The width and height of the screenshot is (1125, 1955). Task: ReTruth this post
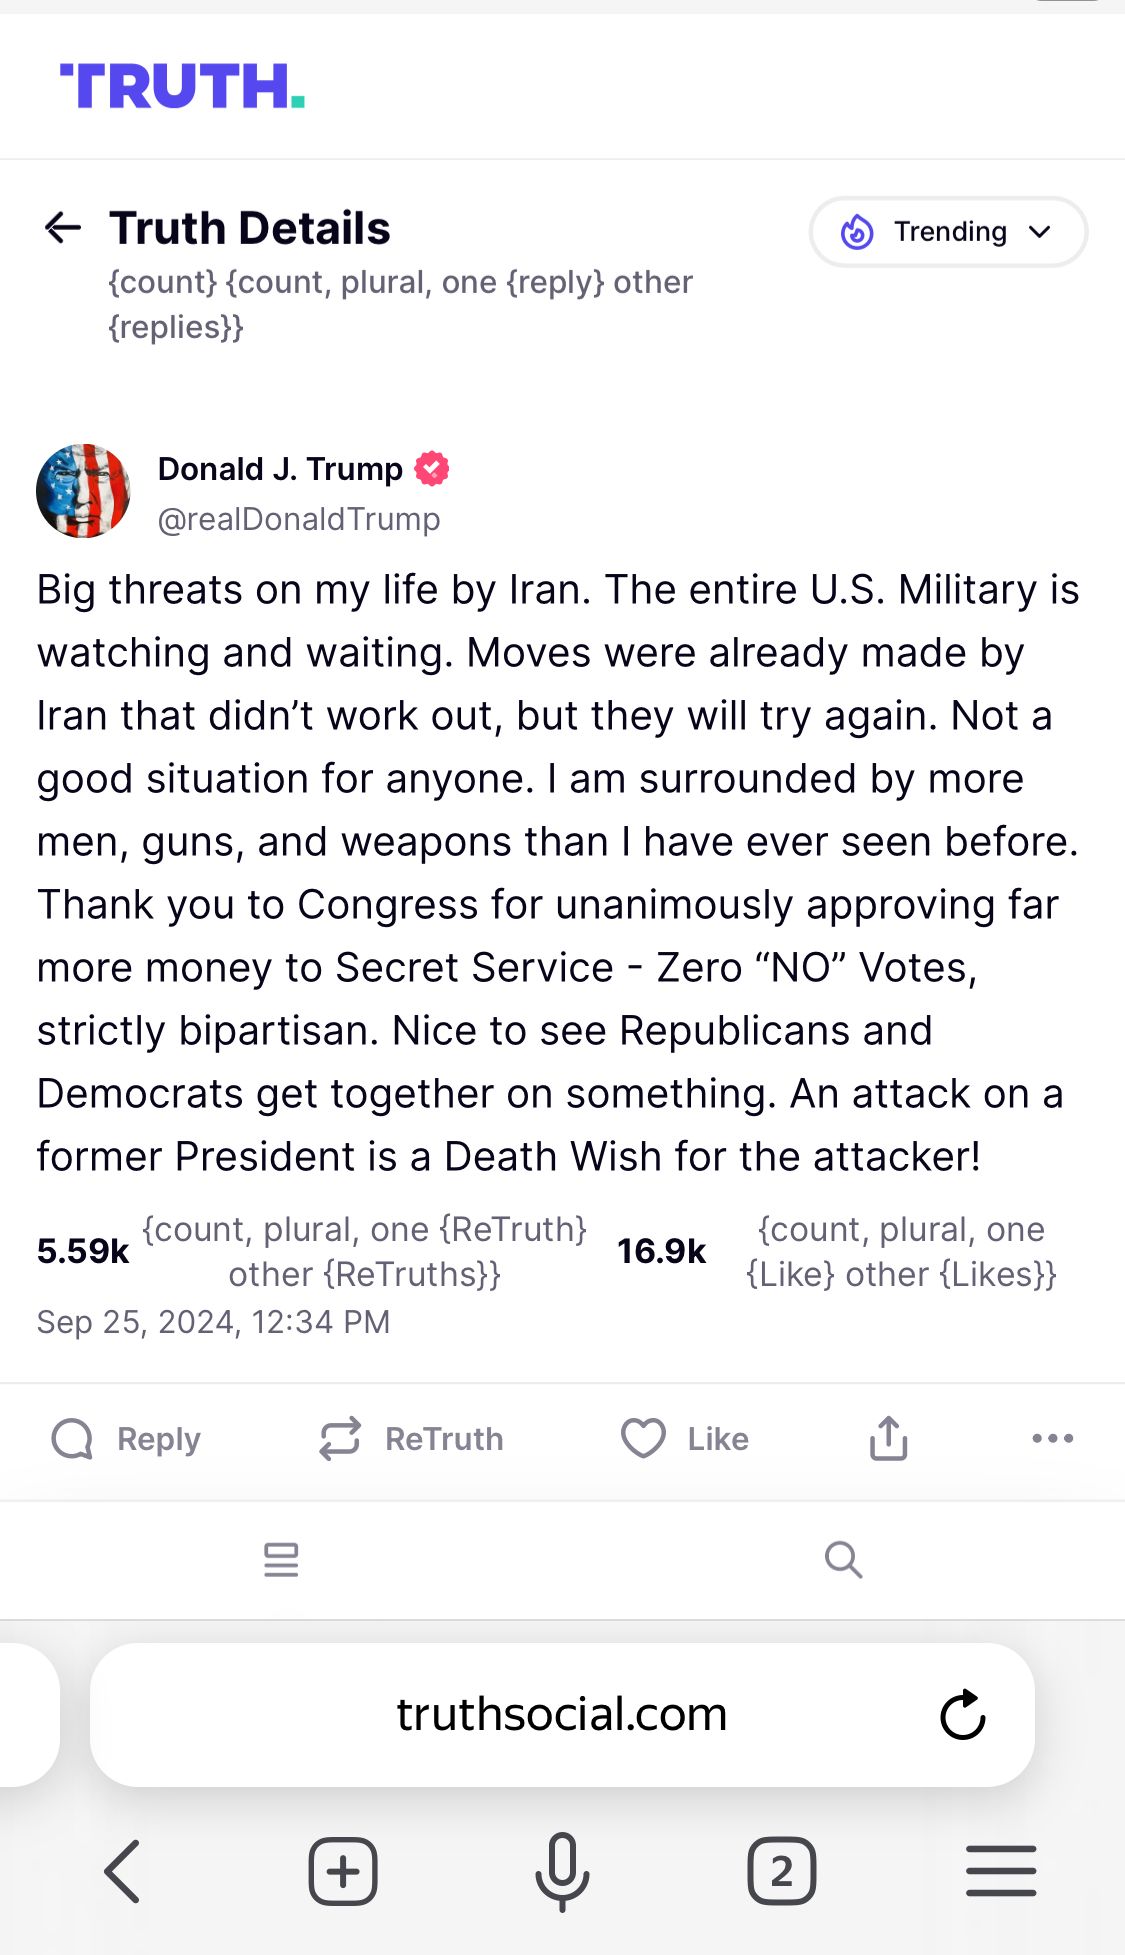[411, 1439]
